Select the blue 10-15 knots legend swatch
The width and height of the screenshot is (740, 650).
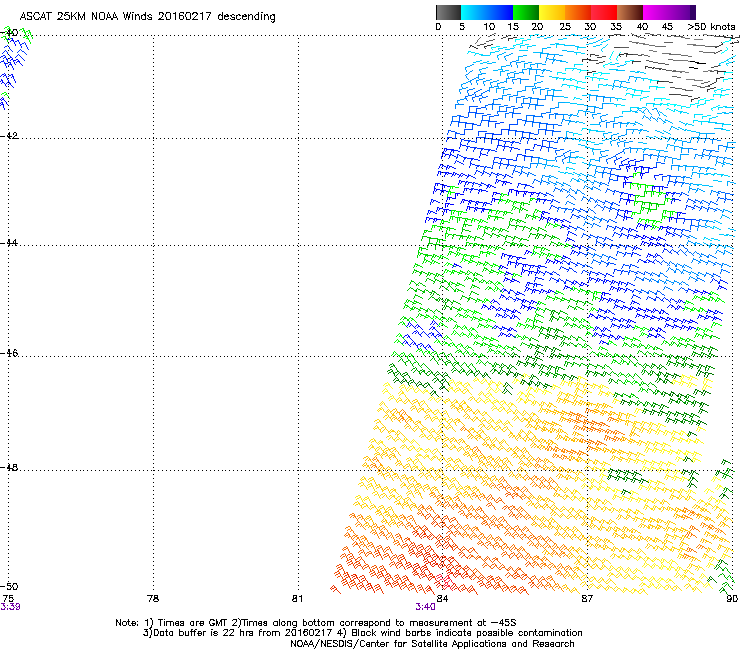point(500,12)
